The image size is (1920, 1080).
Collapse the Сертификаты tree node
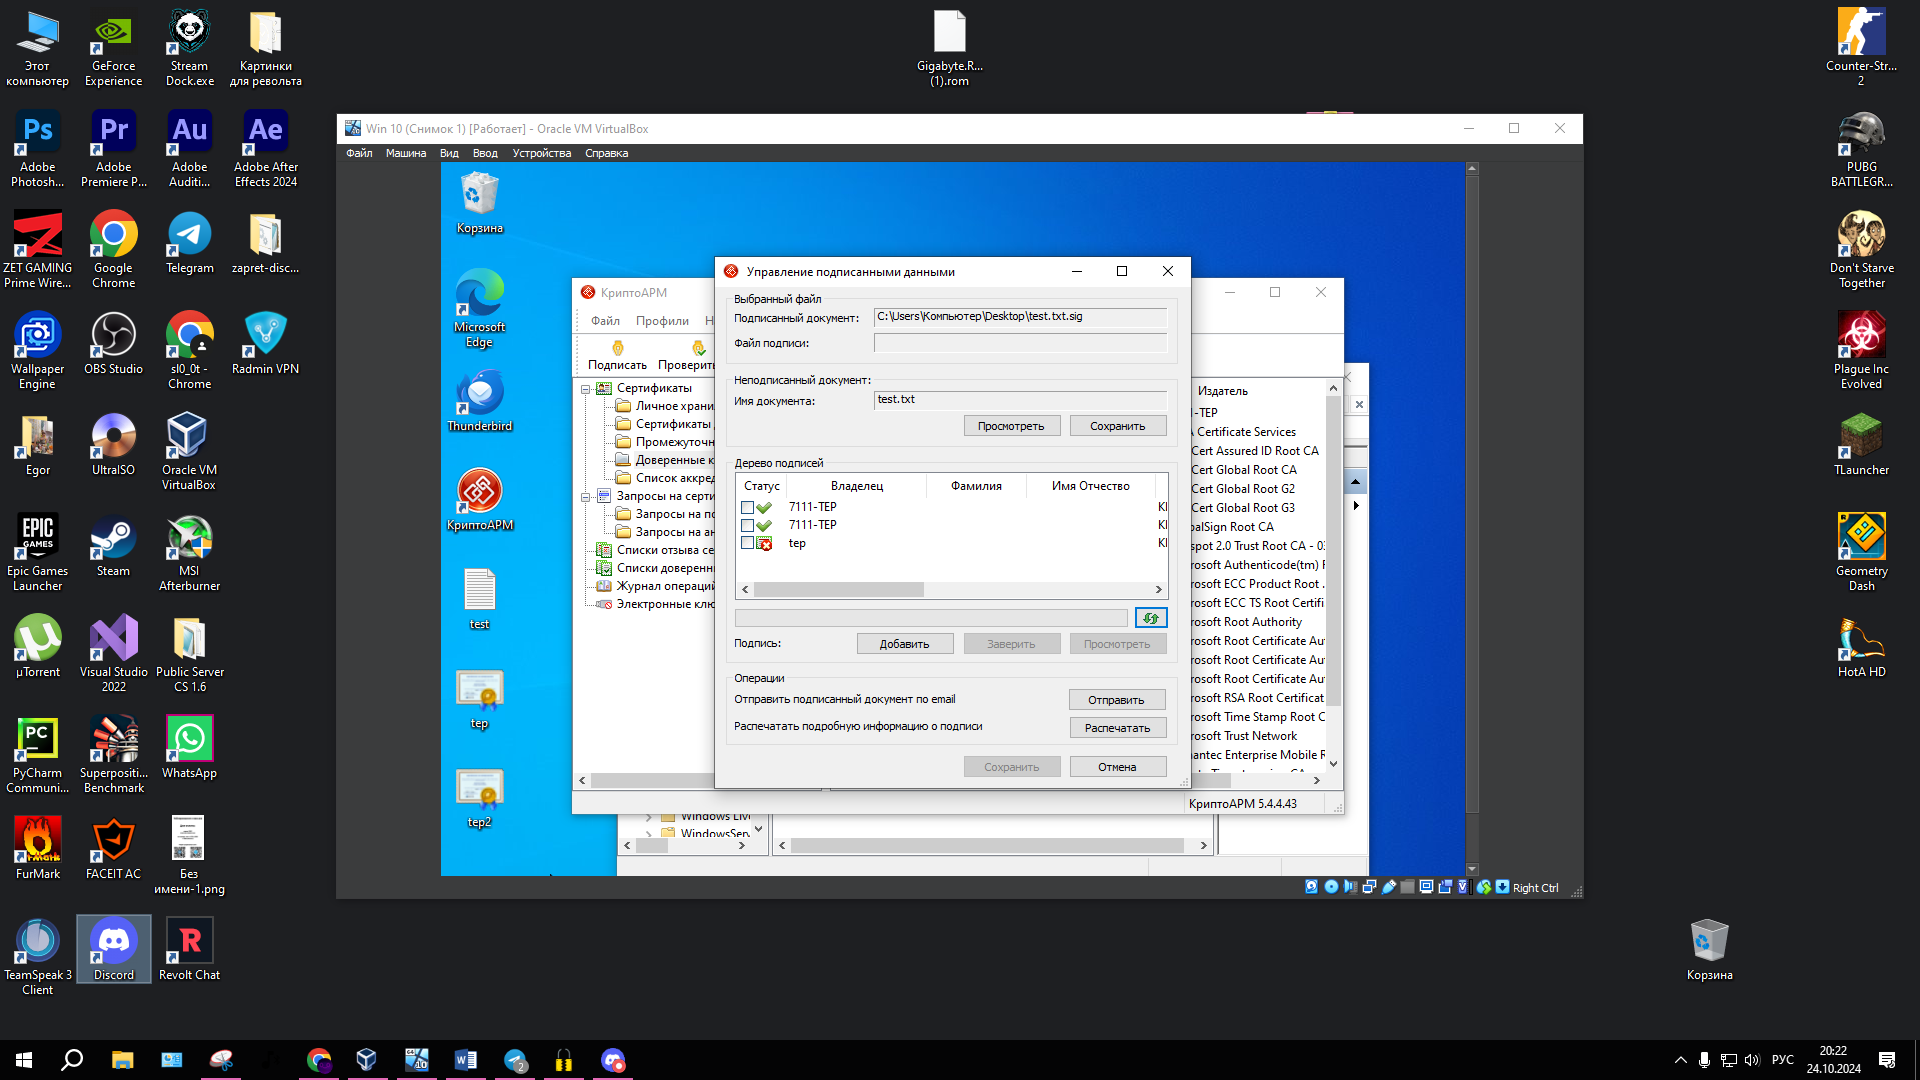(x=585, y=389)
